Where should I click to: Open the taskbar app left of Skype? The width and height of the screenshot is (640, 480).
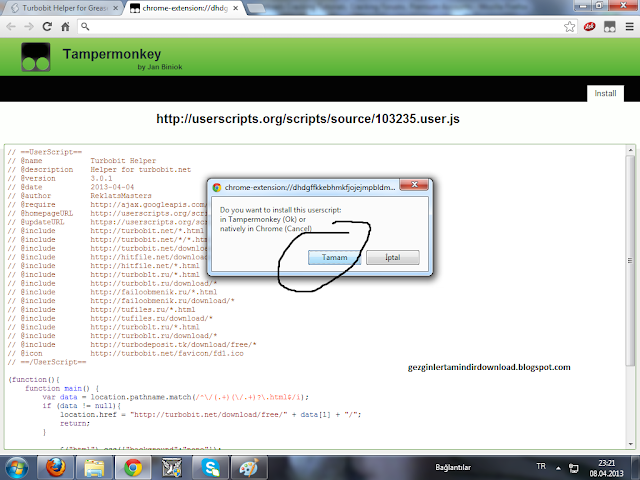[172, 468]
